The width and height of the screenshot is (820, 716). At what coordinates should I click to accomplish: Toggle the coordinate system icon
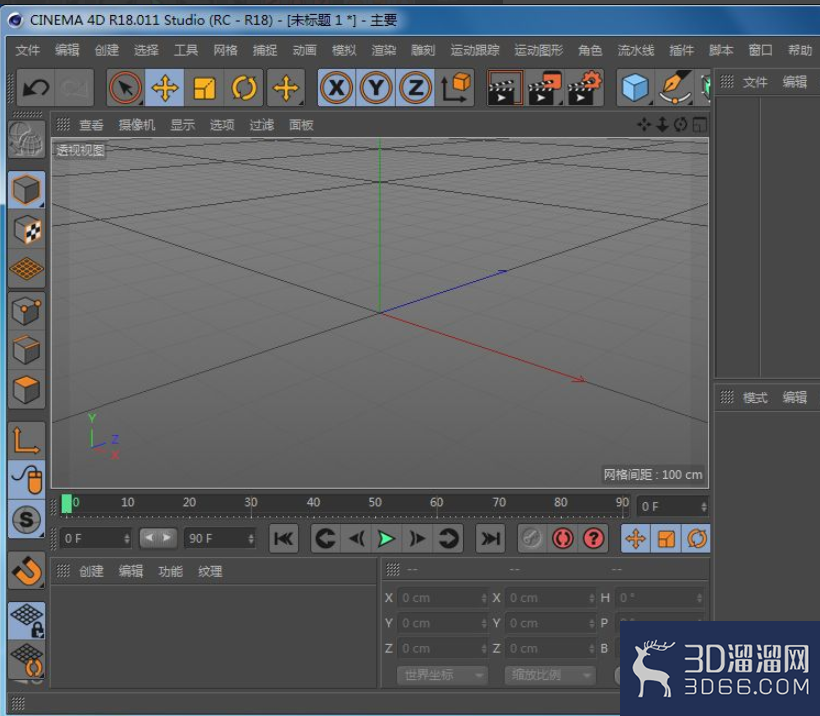455,87
